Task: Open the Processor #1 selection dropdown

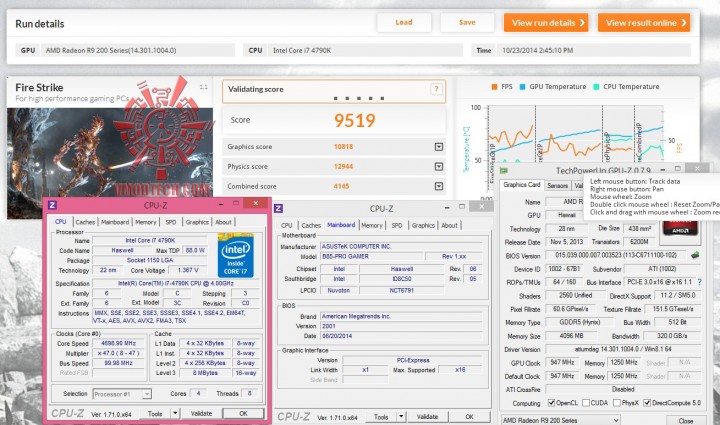Action: click(x=122, y=394)
